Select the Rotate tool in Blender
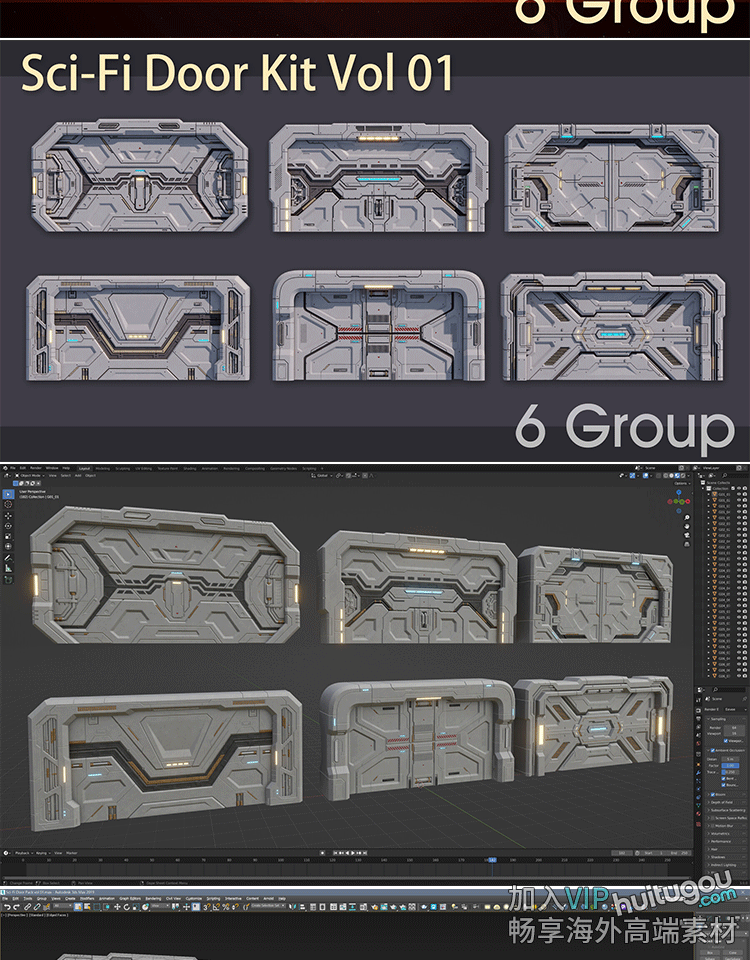The width and height of the screenshot is (750, 960). (x=9, y=526)
